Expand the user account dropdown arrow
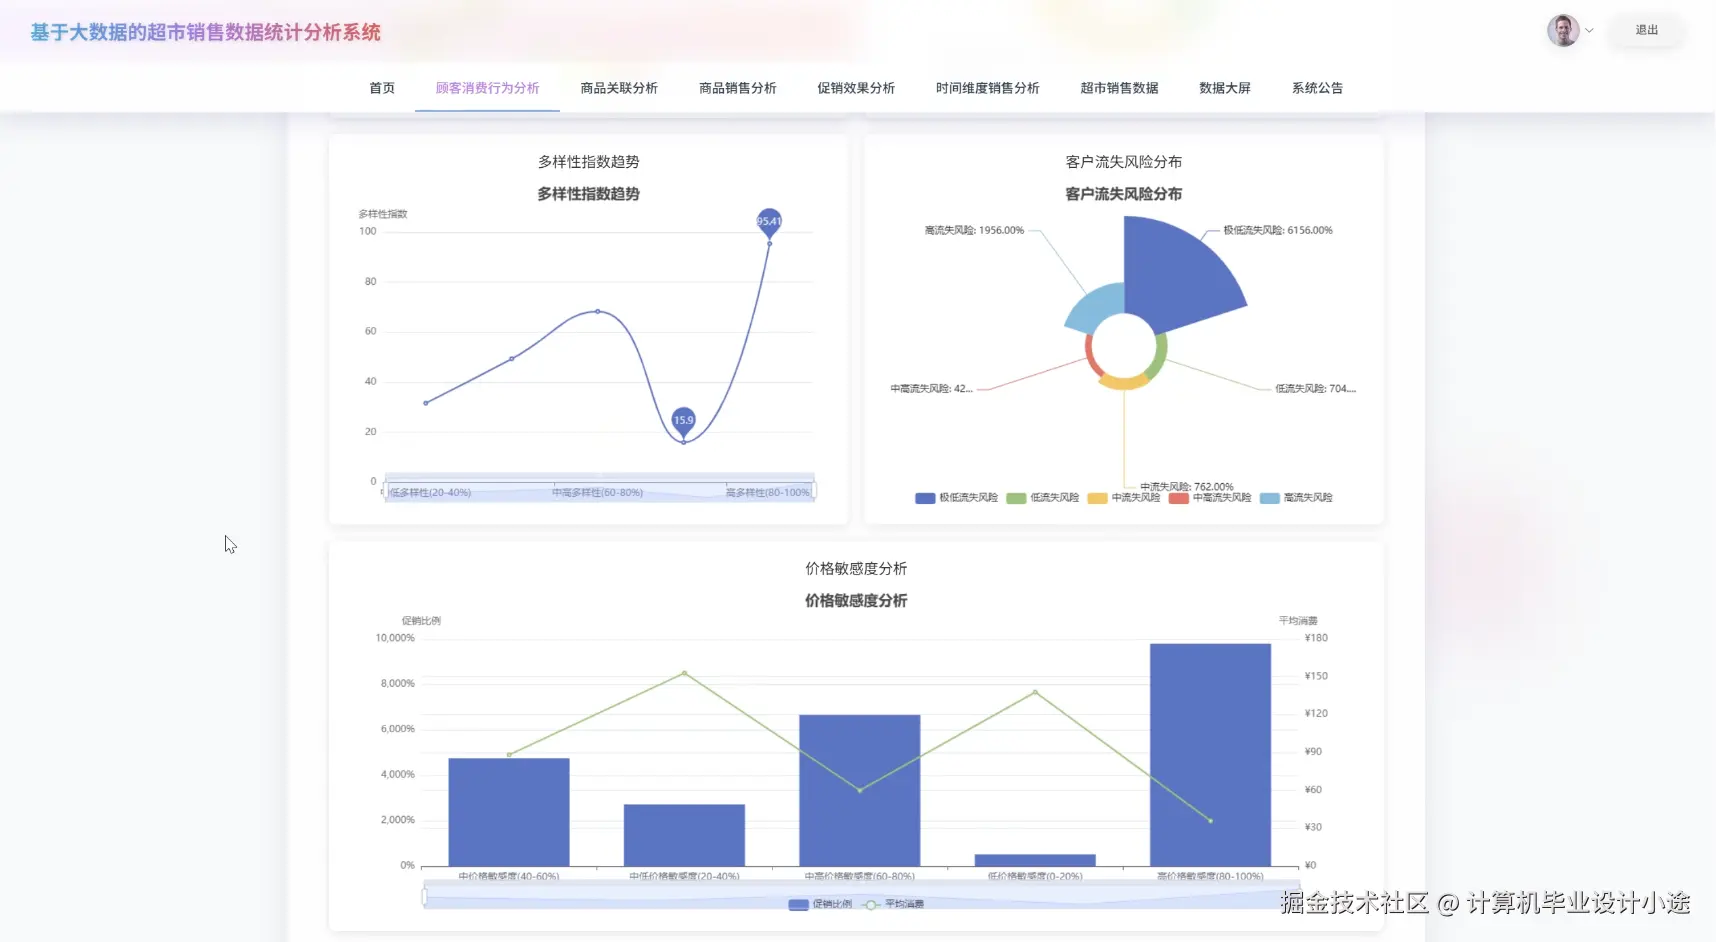 pos(1589,30)
